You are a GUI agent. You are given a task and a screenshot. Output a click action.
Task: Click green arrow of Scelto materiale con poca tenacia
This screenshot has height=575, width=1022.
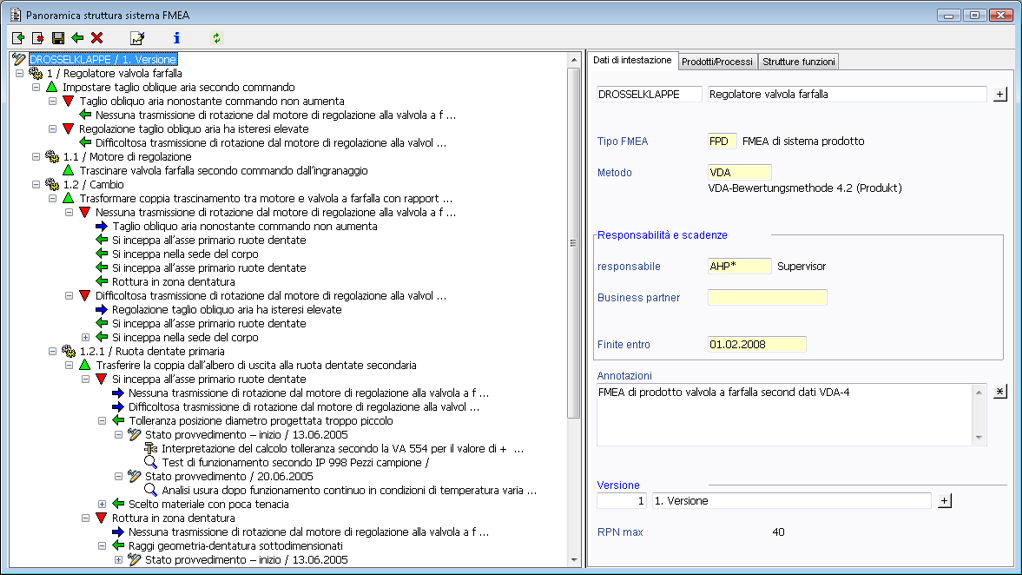pos(118,504)
